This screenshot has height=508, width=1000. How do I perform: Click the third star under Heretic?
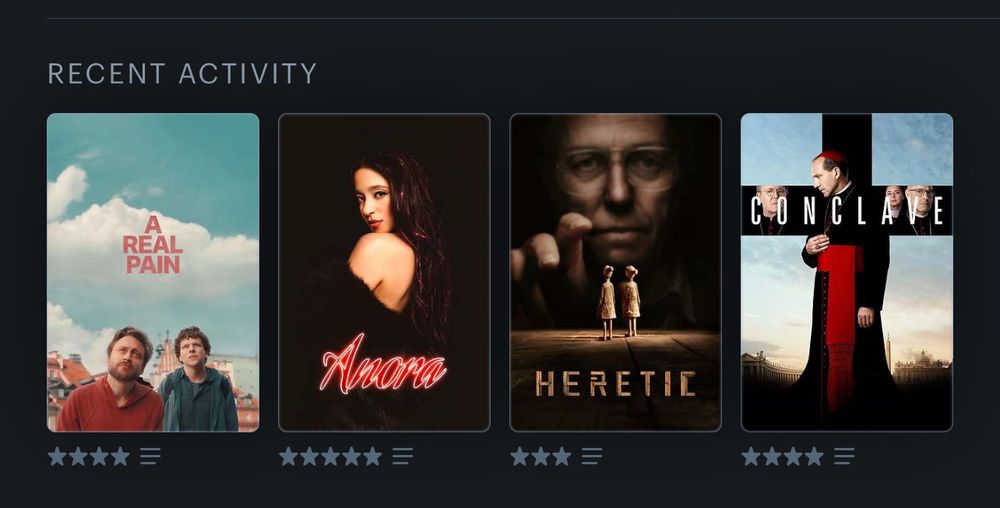point(562,456)
